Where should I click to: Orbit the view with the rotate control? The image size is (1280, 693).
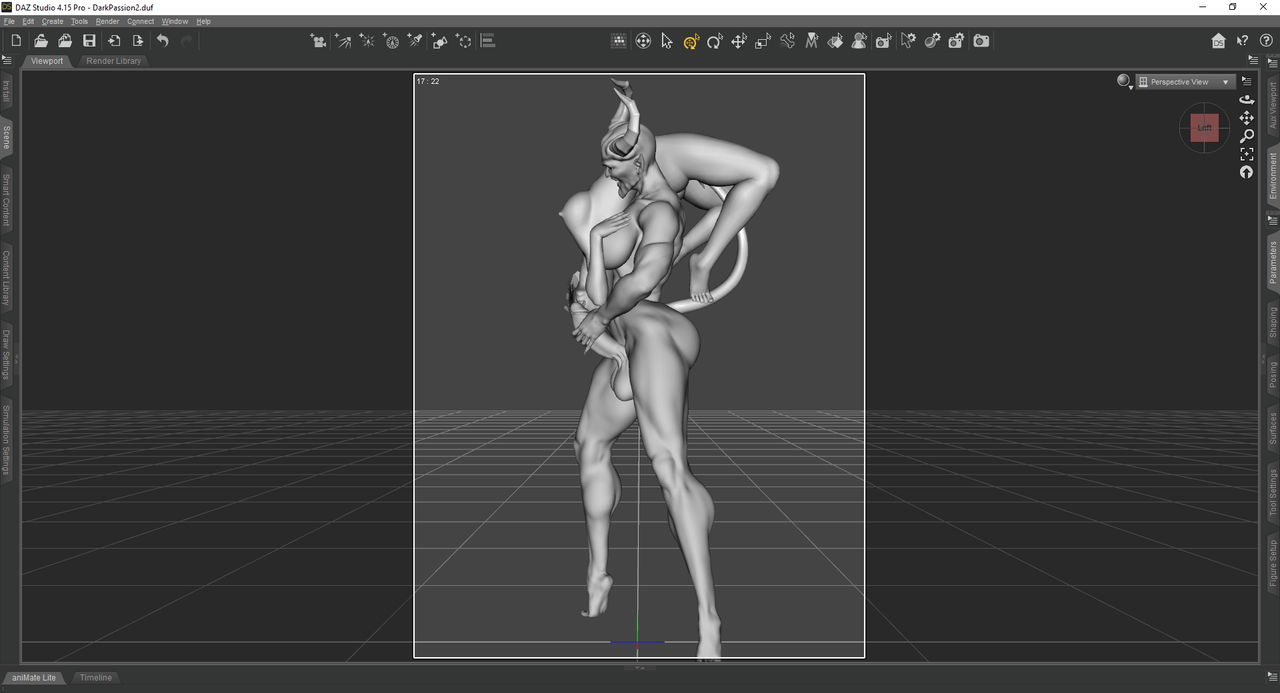[x=1246, y=99]
